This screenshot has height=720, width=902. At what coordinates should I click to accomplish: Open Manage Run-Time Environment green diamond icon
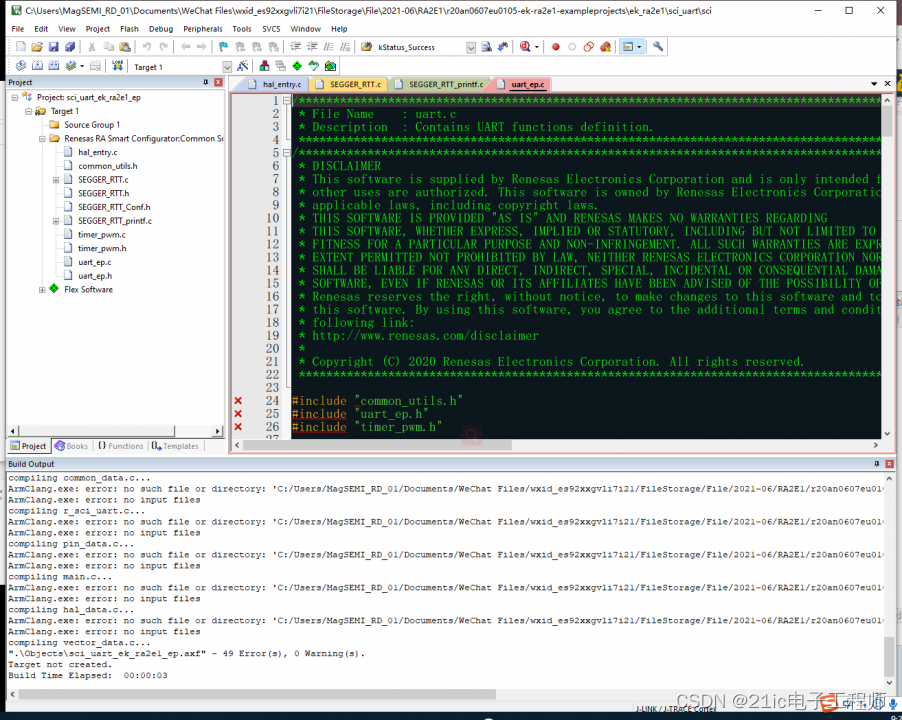[x=297, y=66]
